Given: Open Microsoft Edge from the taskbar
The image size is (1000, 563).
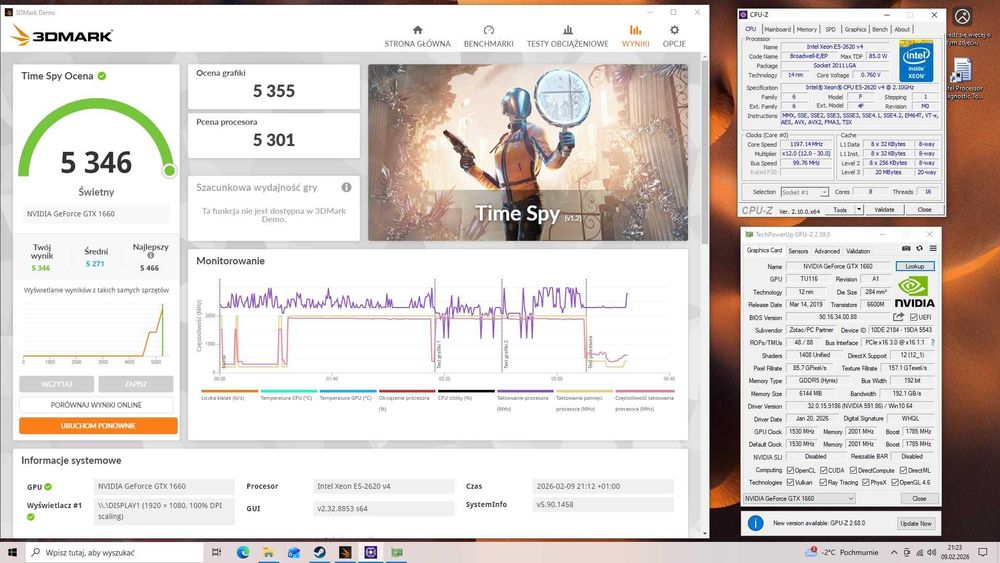Looking at the screenshot, I should (243, 552).
